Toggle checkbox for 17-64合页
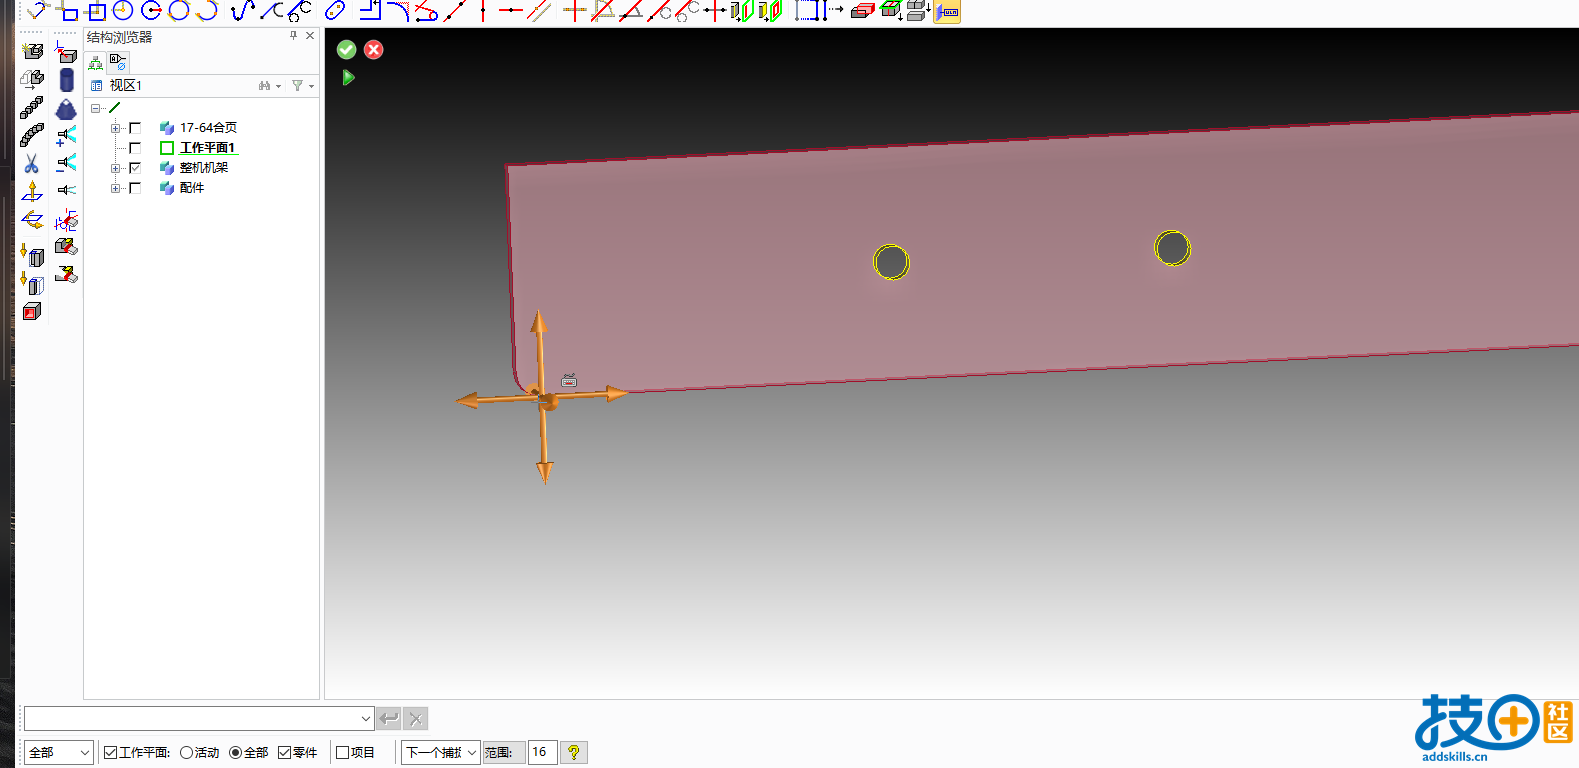Screen dimensions: 1579x768 coord(135,128)
